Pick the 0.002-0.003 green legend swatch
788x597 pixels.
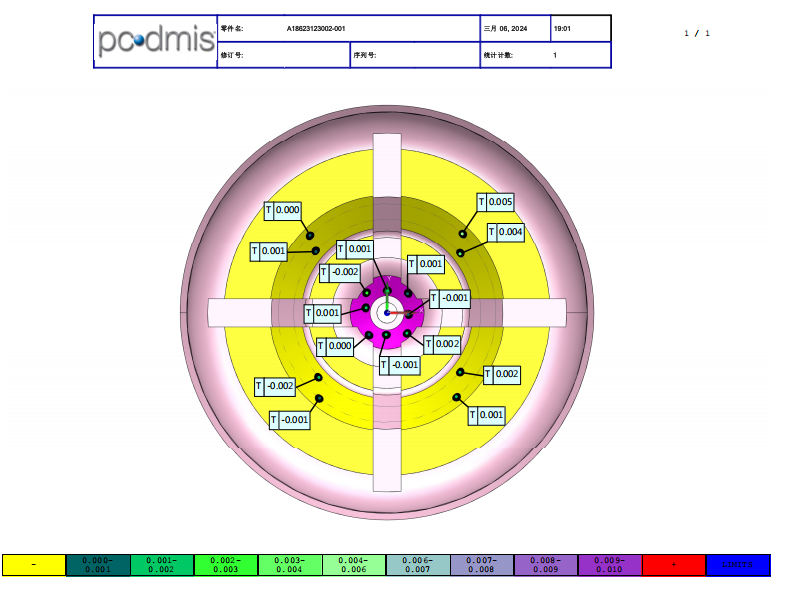pyautogui.click(x=226, y=565)
